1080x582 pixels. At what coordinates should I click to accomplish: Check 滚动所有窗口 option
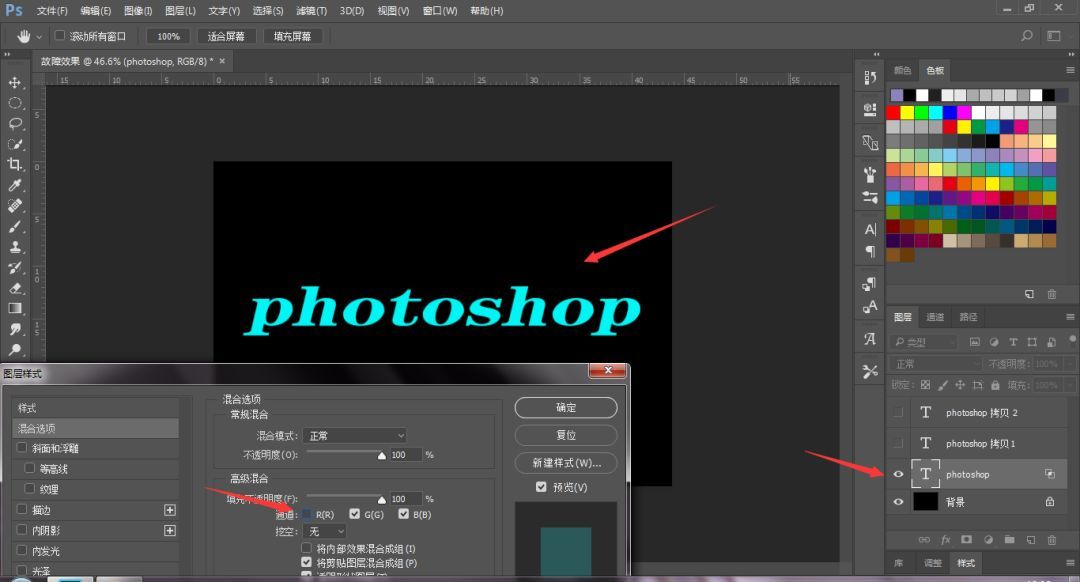[60, 36]
